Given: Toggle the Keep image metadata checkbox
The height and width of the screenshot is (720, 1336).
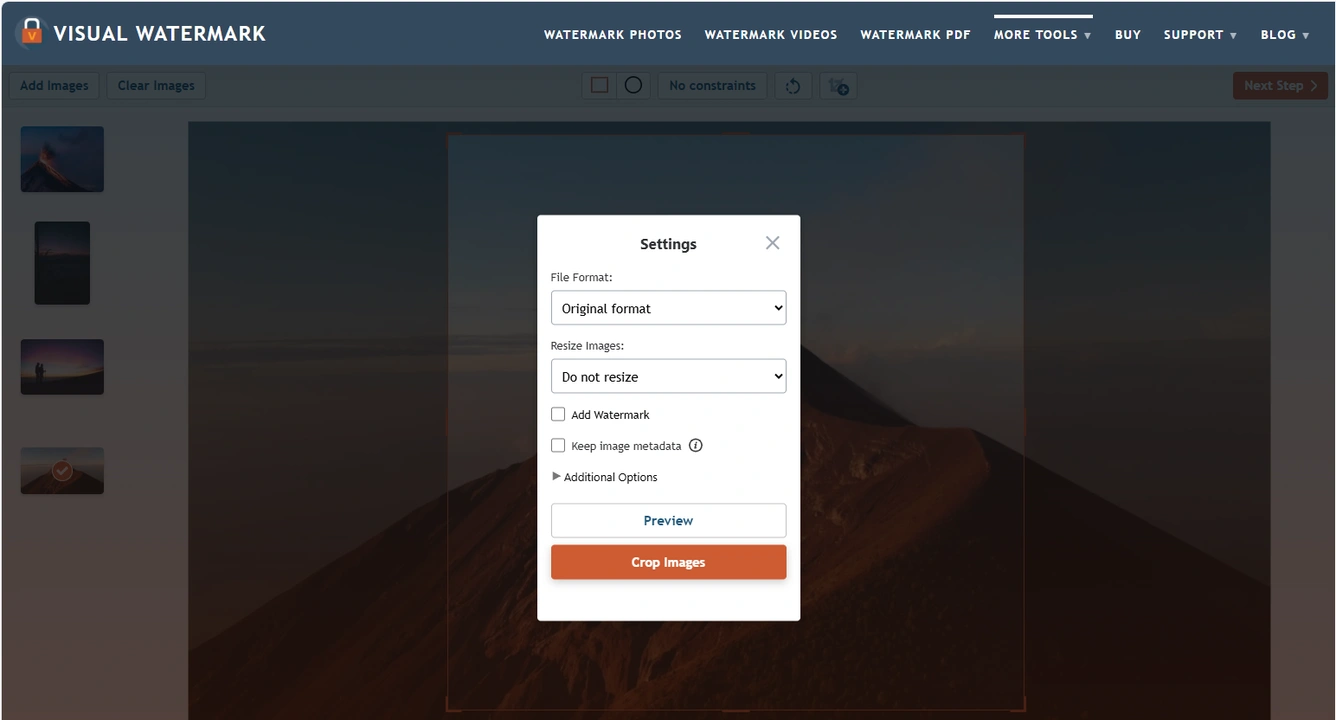Looking at the screenshot, I should coord(558,446).
